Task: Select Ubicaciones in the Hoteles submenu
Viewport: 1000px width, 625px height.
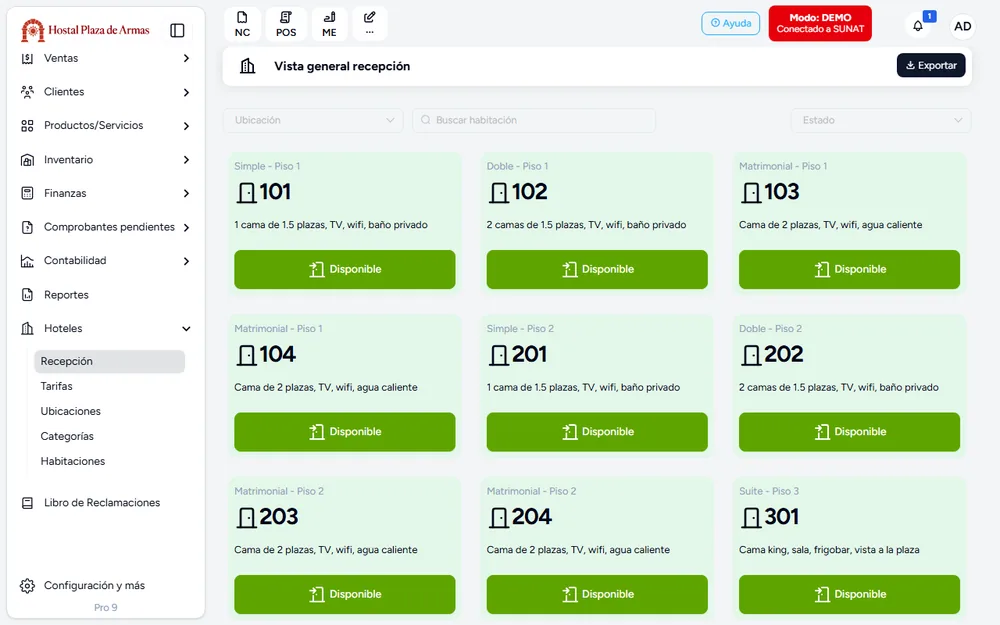Action: pos(71,411)
